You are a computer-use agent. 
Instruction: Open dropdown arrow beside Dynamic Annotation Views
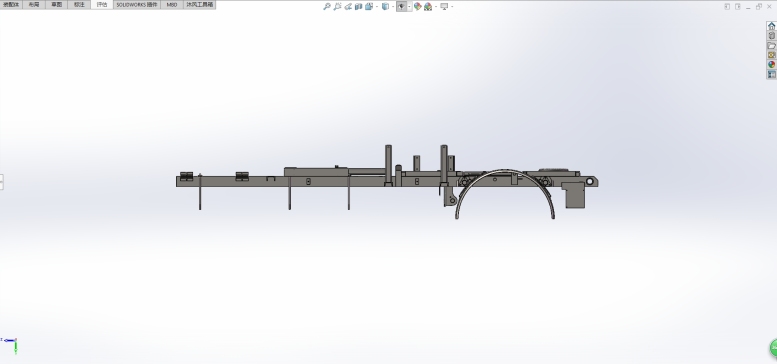coord(377,6)
